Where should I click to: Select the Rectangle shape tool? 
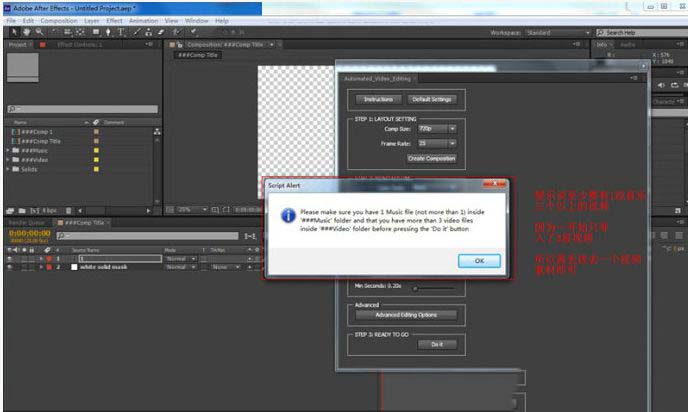click(x=96, y=32)
